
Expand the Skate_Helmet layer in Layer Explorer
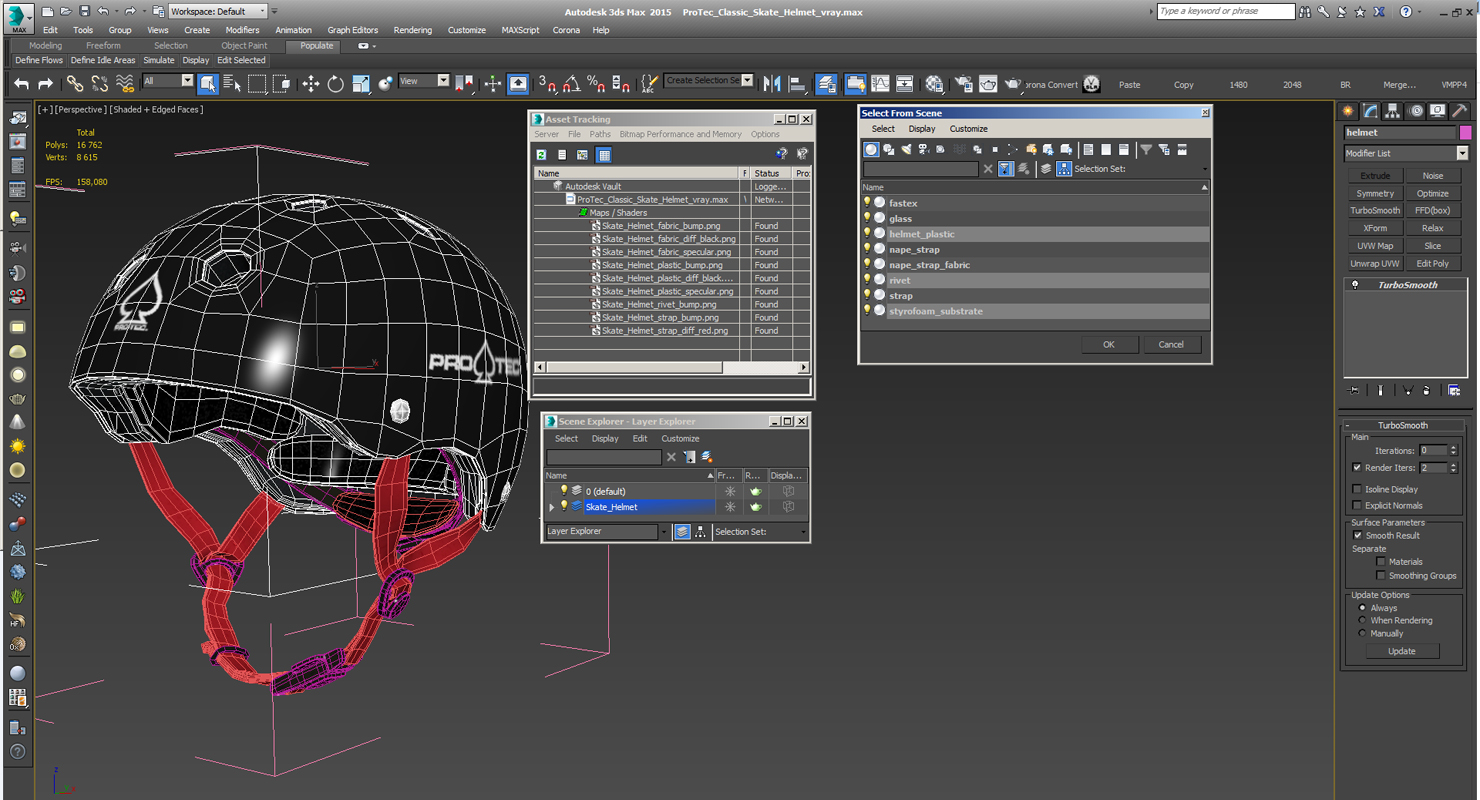[x=552, y=507]
